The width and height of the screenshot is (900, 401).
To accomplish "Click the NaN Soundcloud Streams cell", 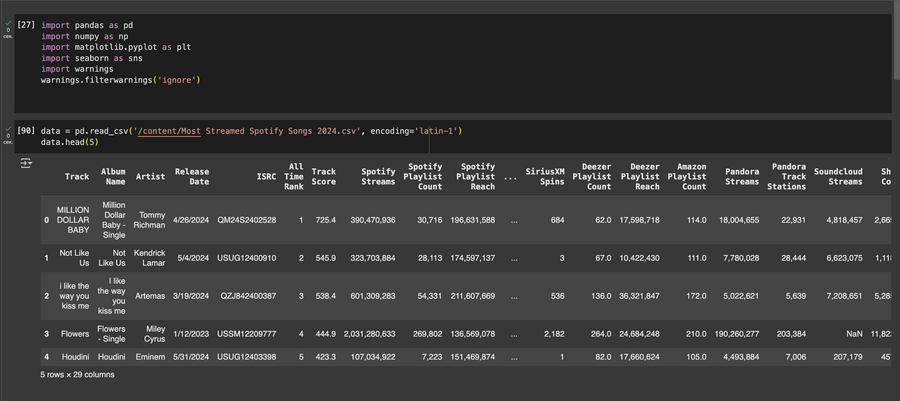I will click(855, 333).
